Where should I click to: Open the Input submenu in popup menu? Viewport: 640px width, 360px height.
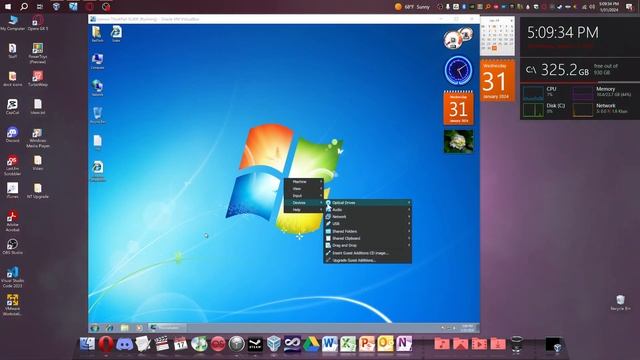[x=303, y=196]
